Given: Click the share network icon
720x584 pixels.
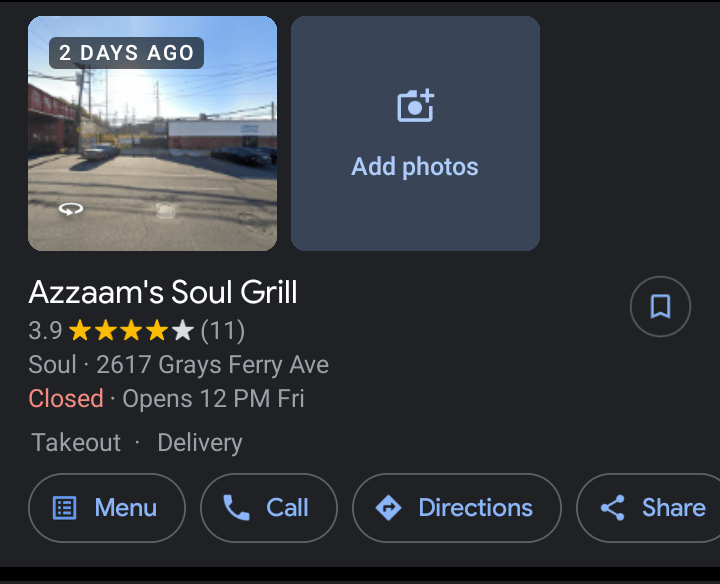Looking at the screenshot, I should [612, 508].
